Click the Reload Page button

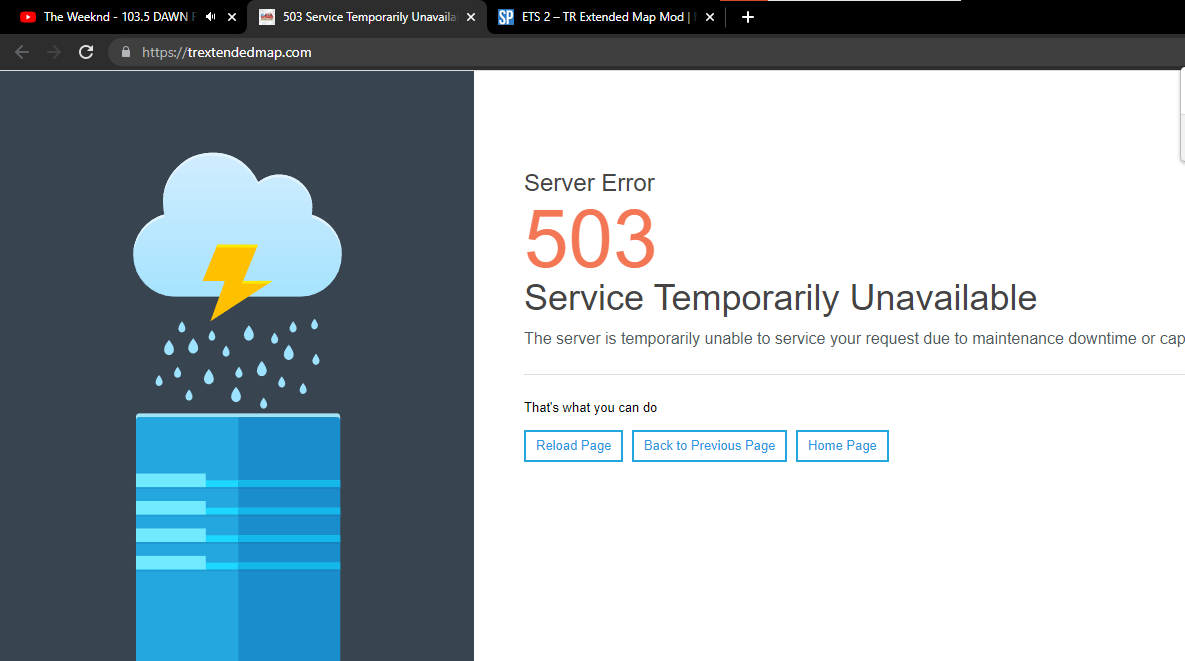(574, 446)
